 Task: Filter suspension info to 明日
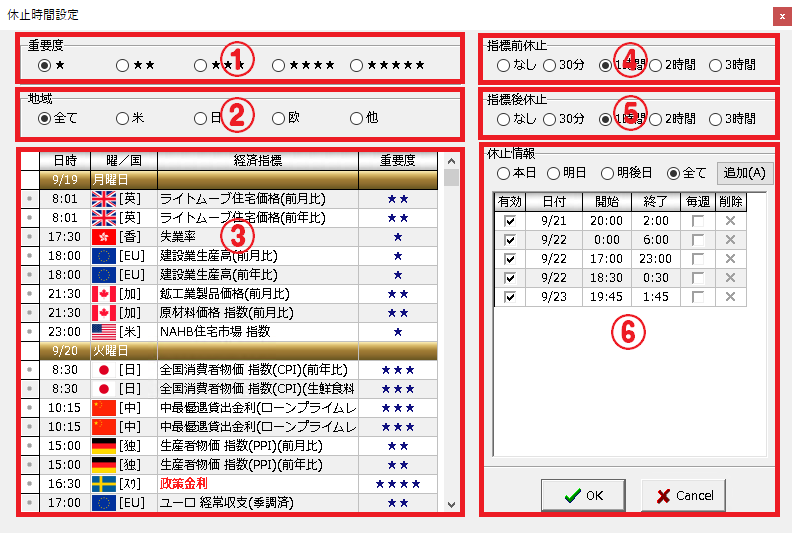coord(553,172)
